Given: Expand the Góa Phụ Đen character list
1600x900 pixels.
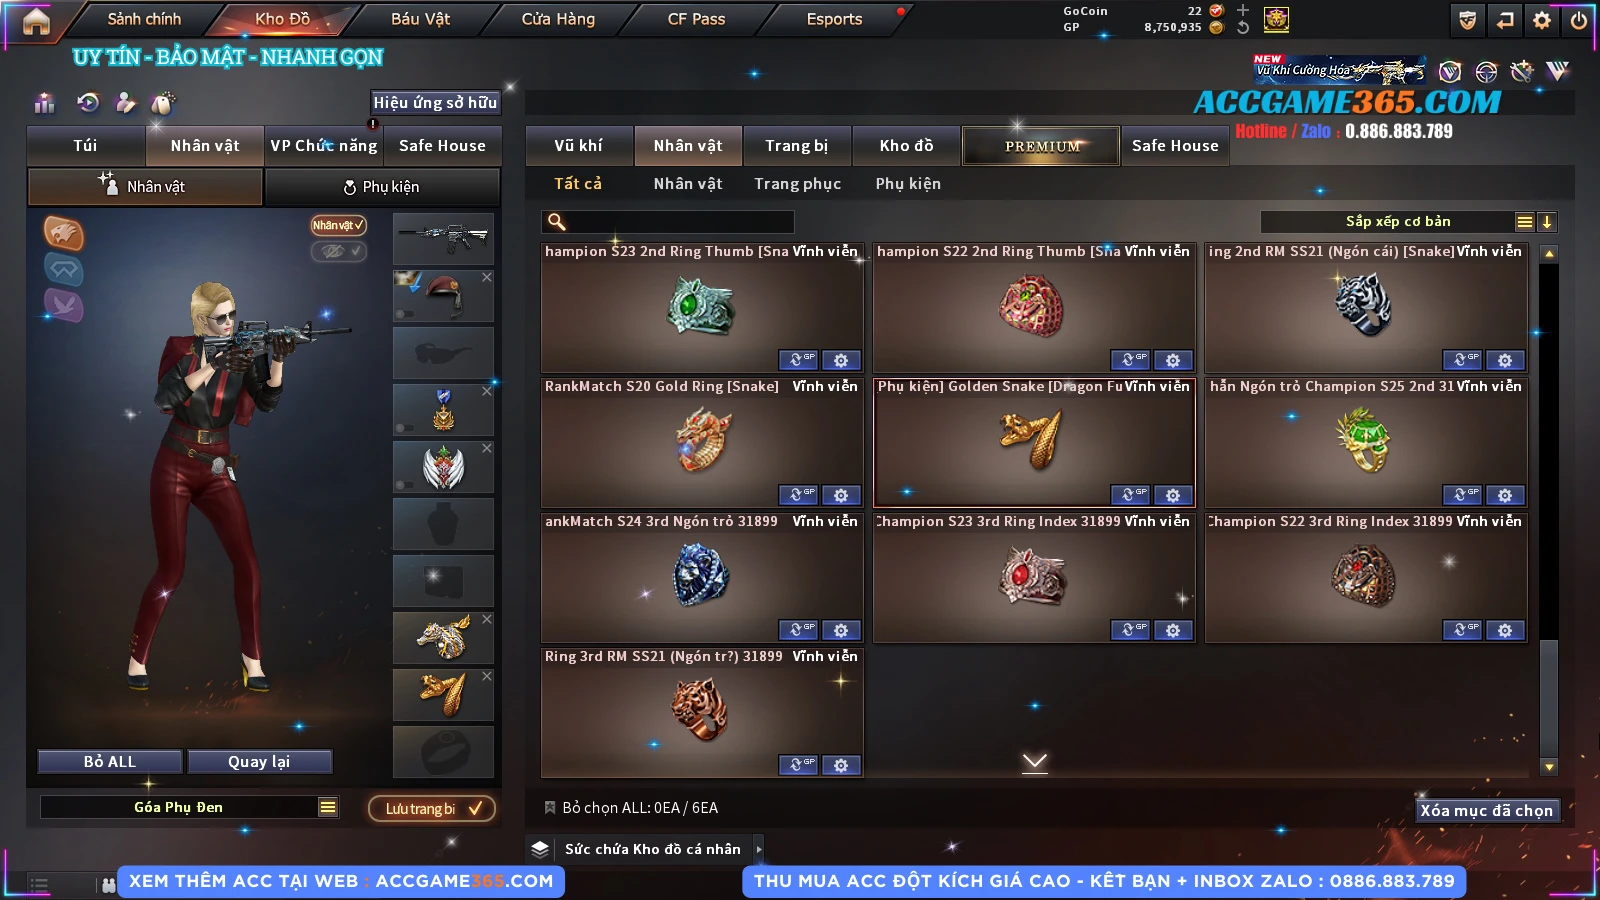Looking at the screenshot, I should coord(328,807).
